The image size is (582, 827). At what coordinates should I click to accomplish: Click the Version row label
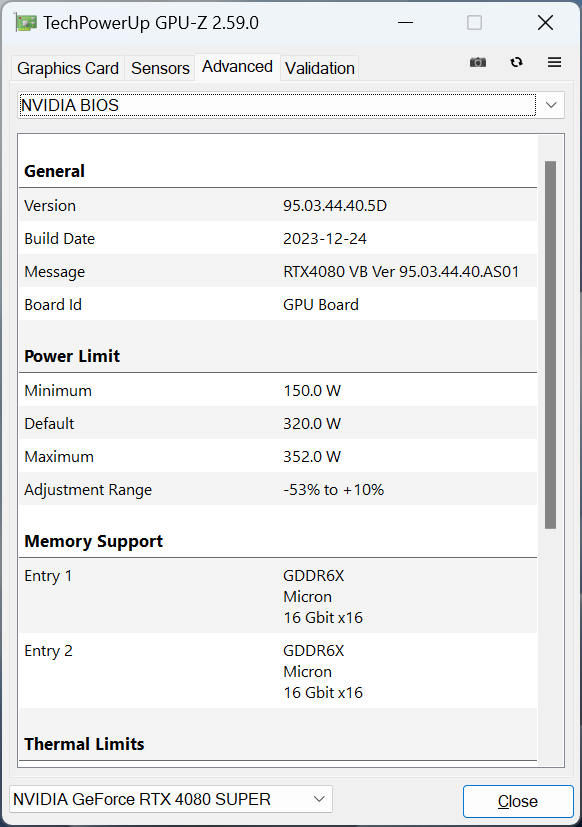[x=50, y=206]
